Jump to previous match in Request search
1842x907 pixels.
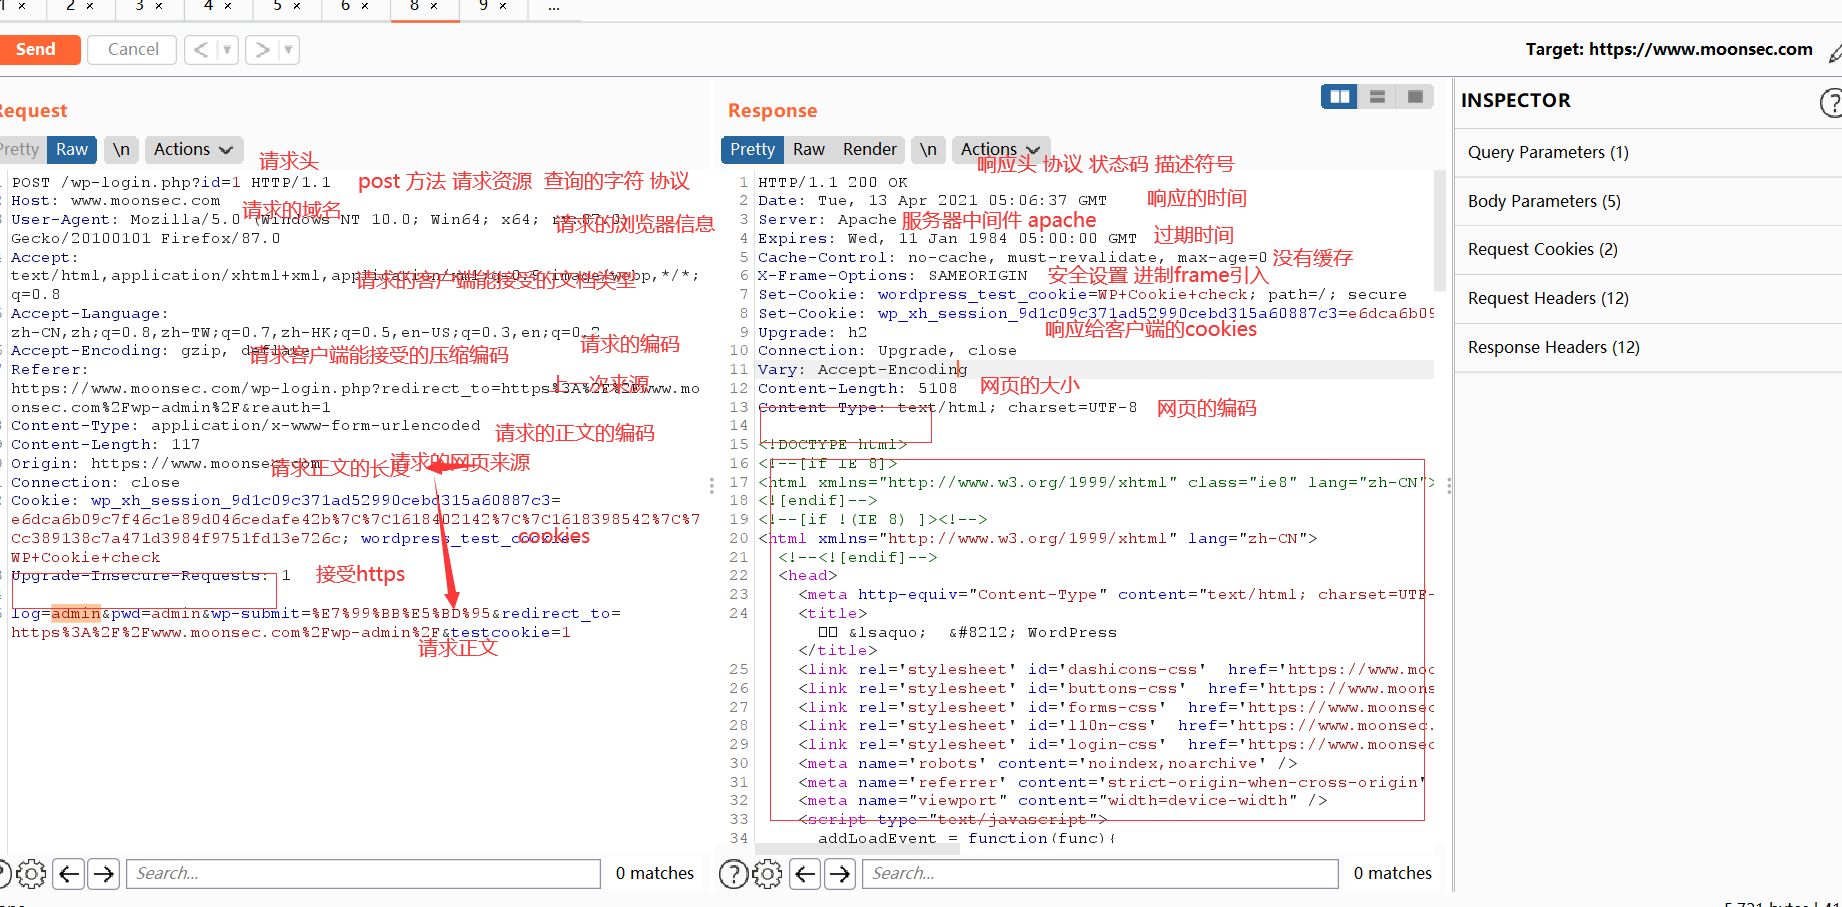69,874
